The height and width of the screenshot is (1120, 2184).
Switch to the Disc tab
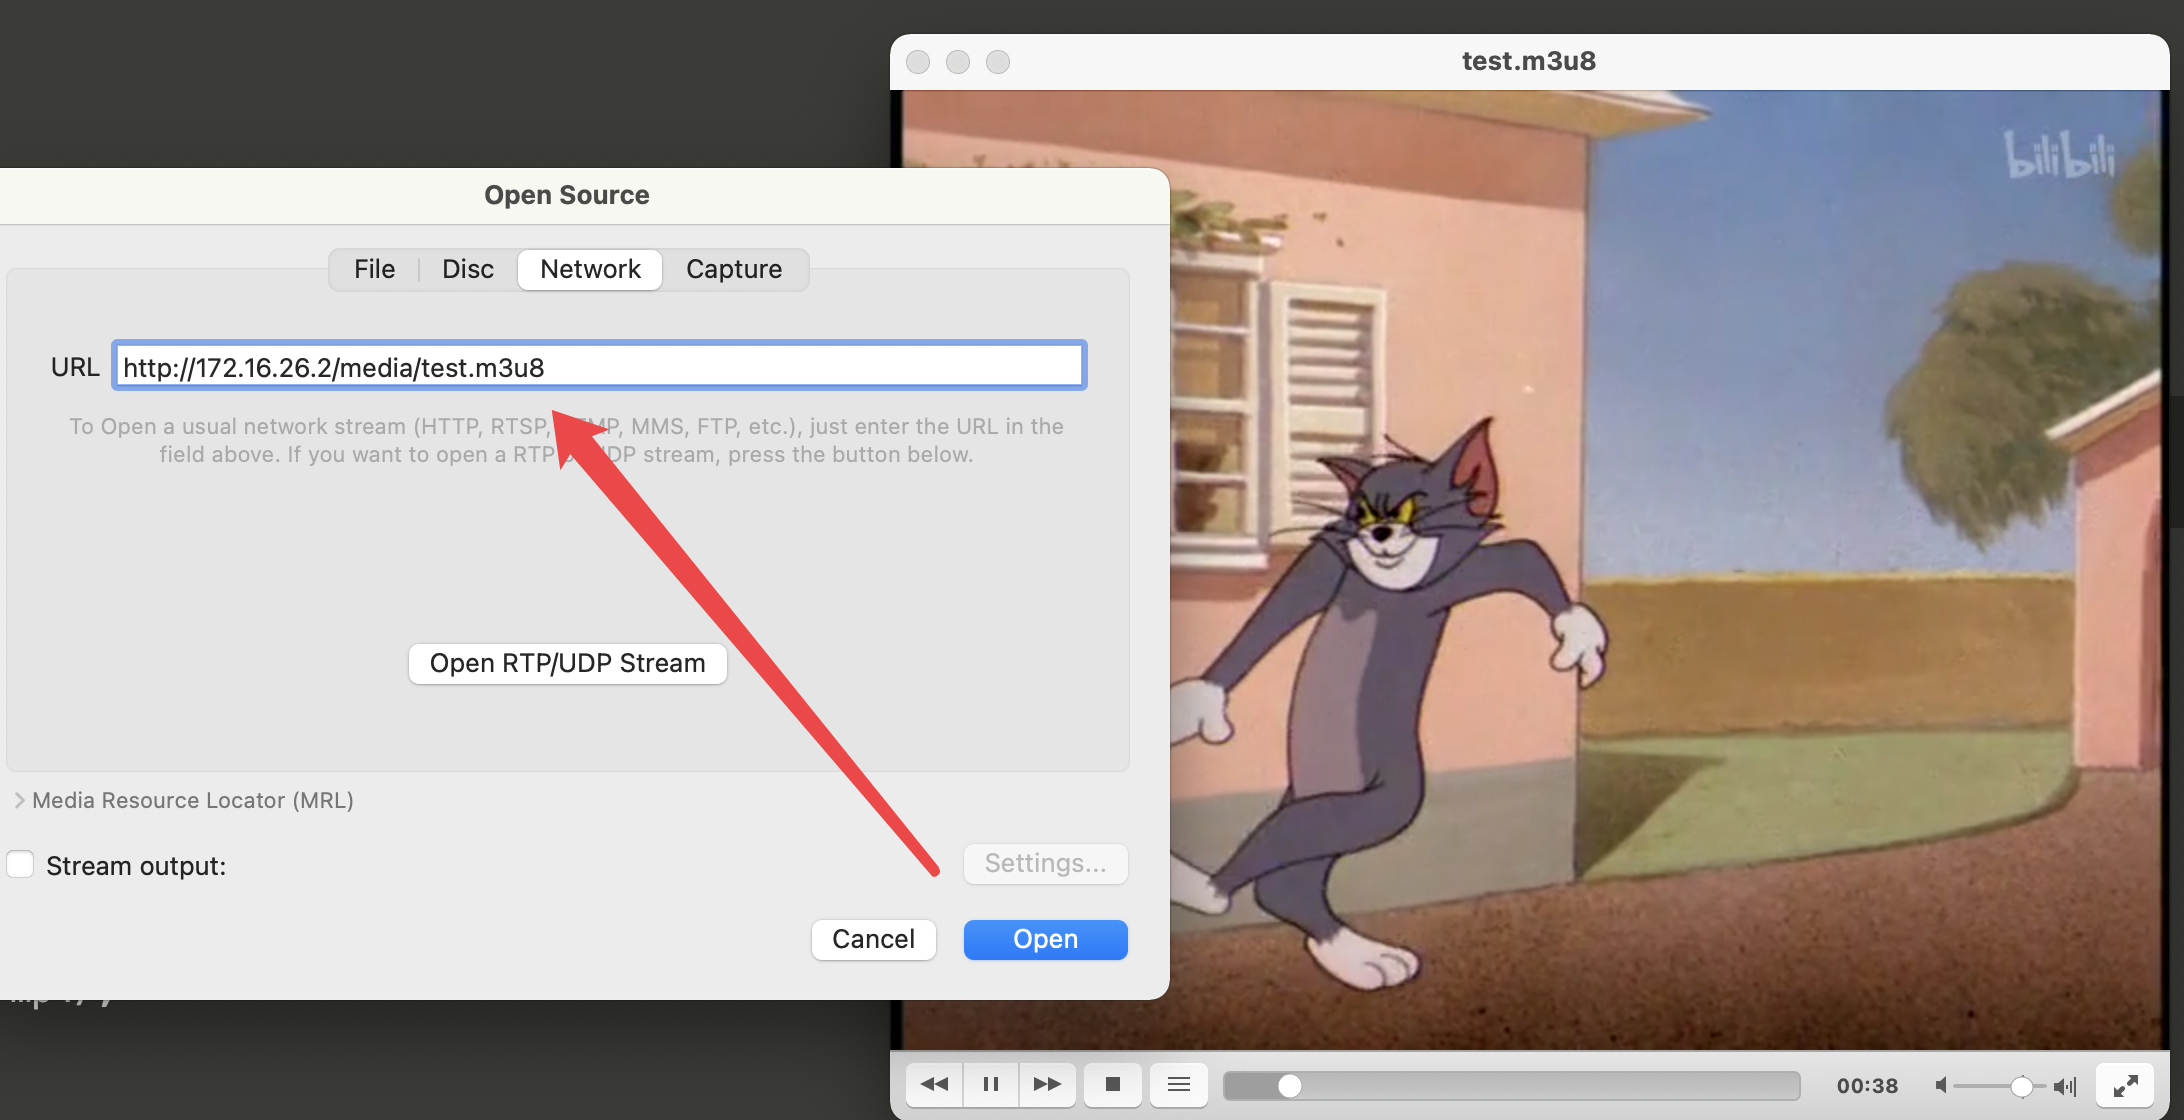467,269
